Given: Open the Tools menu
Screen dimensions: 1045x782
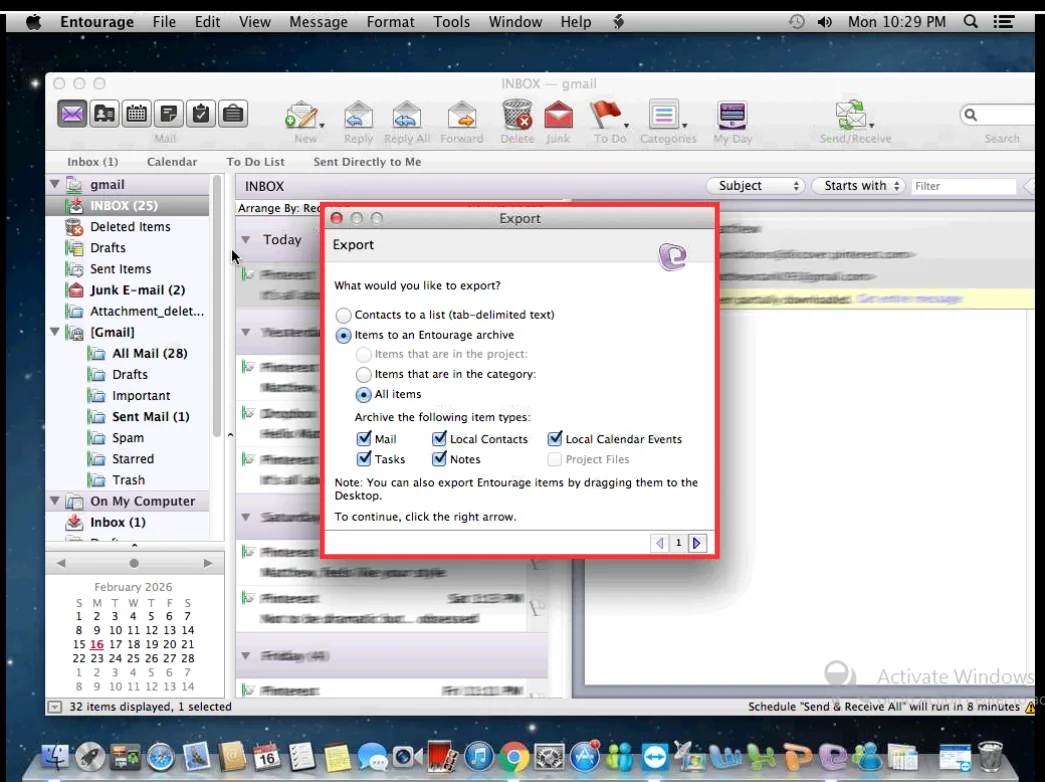Looking at the screenshot, I should [x=451, y=21].
